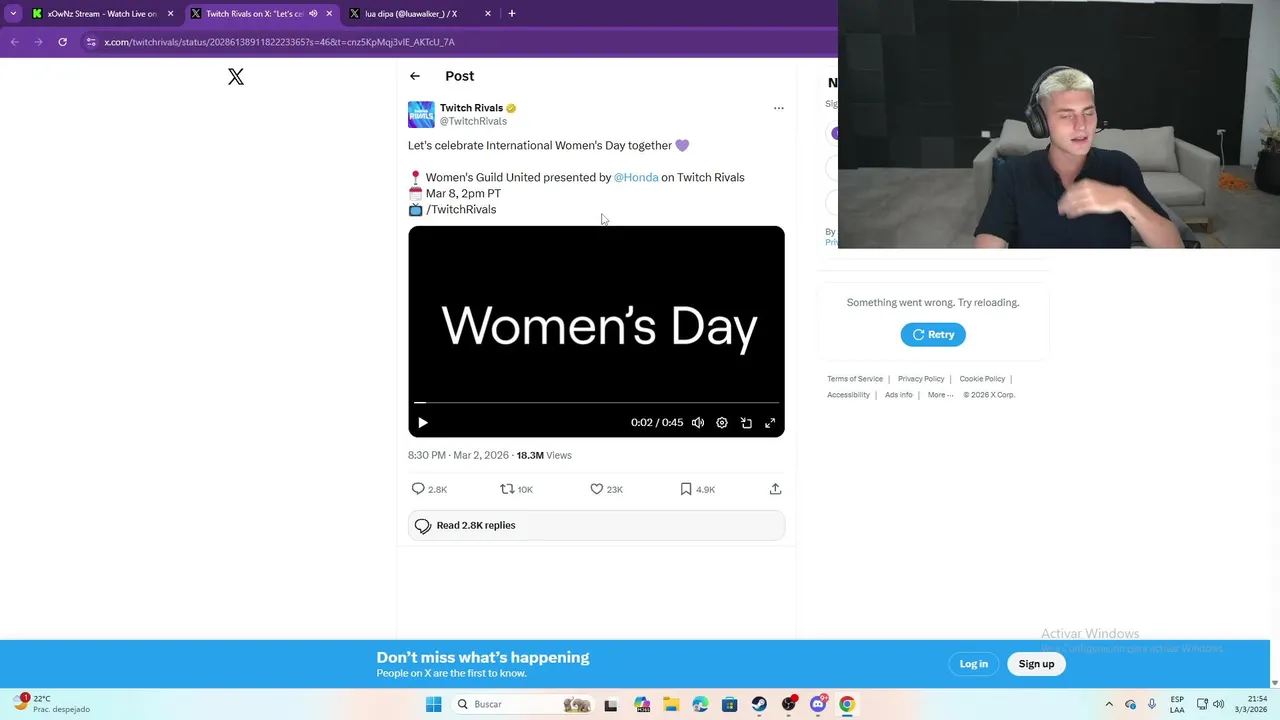Click the taskbar Buscar search box
Image resolution: width=1280 pixels, height=720 pixels.
tap(524, 704)
